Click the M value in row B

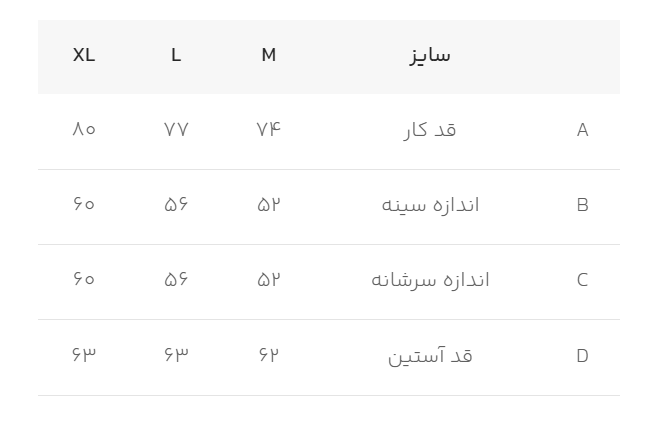(x=268, y=205)
